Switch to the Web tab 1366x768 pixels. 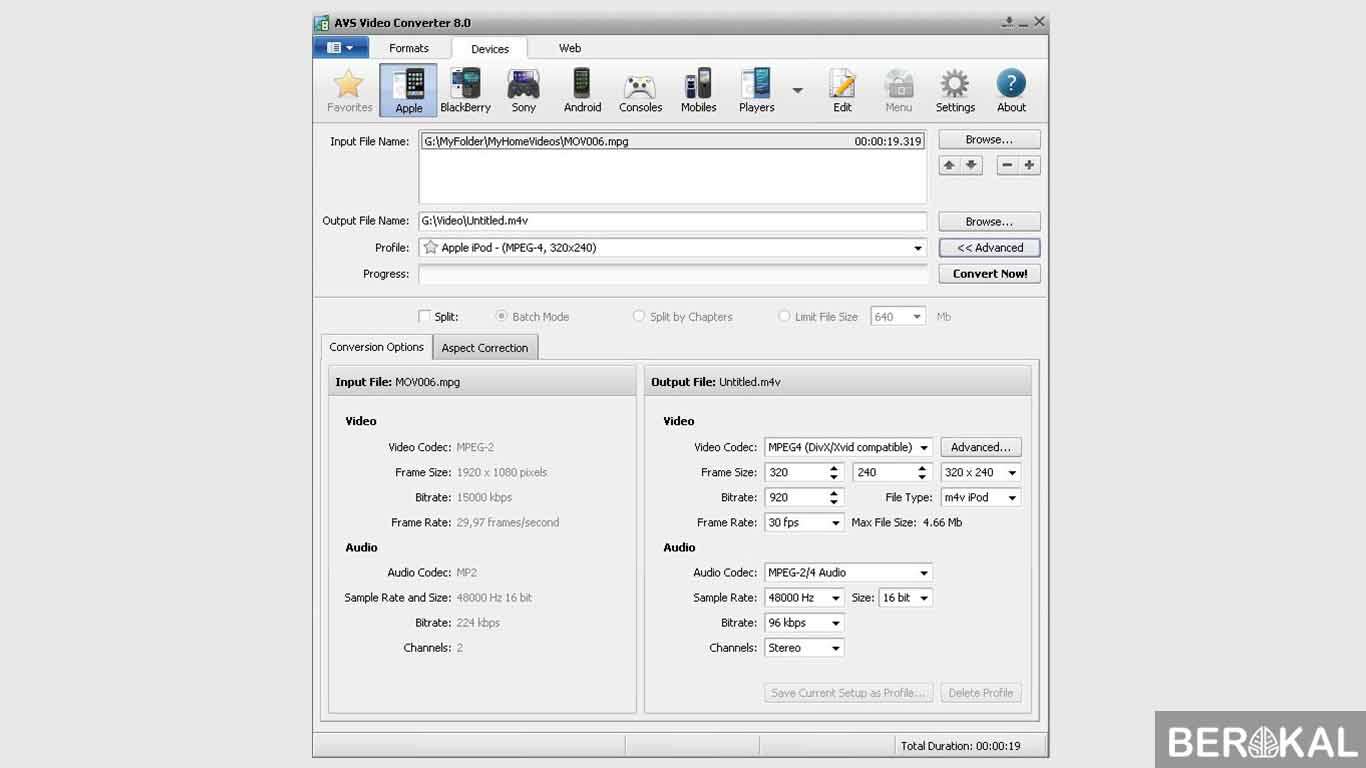point(570,48)
